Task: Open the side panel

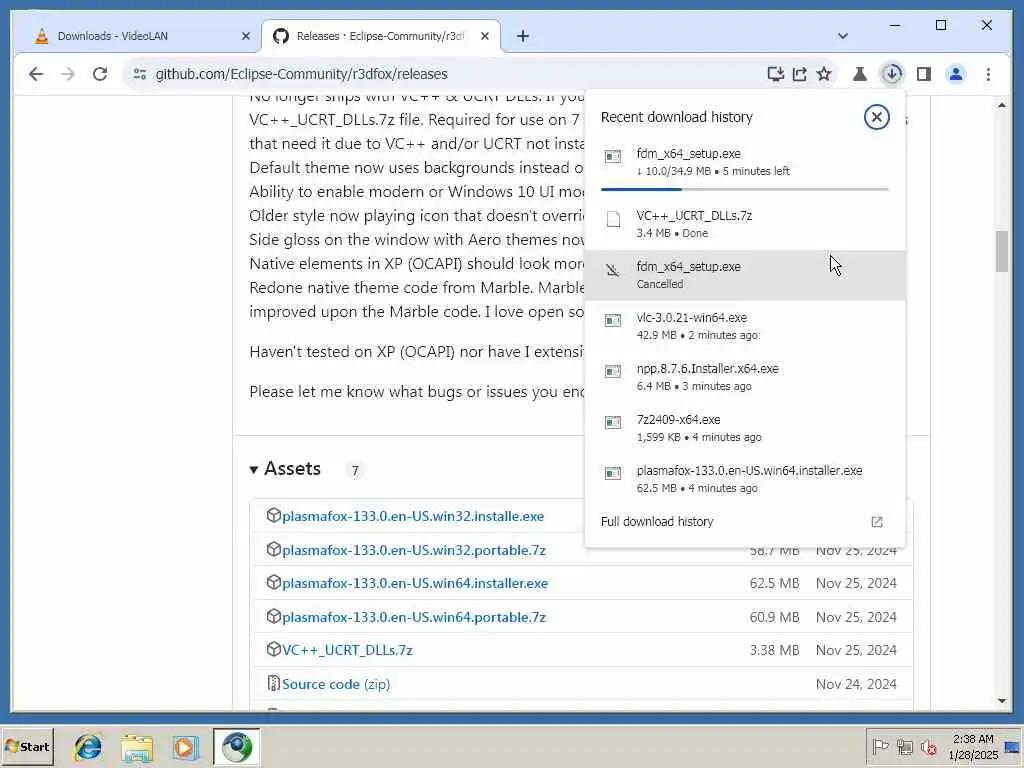Action: [x=923, y=74]
